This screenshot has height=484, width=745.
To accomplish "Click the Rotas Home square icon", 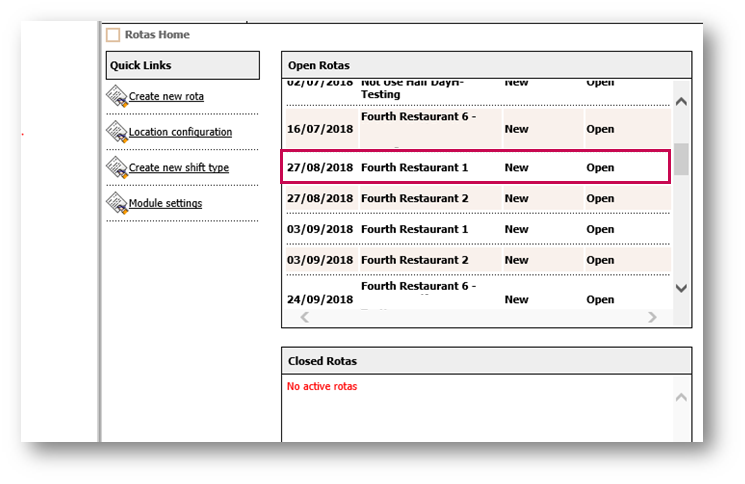I will point(113,35).
